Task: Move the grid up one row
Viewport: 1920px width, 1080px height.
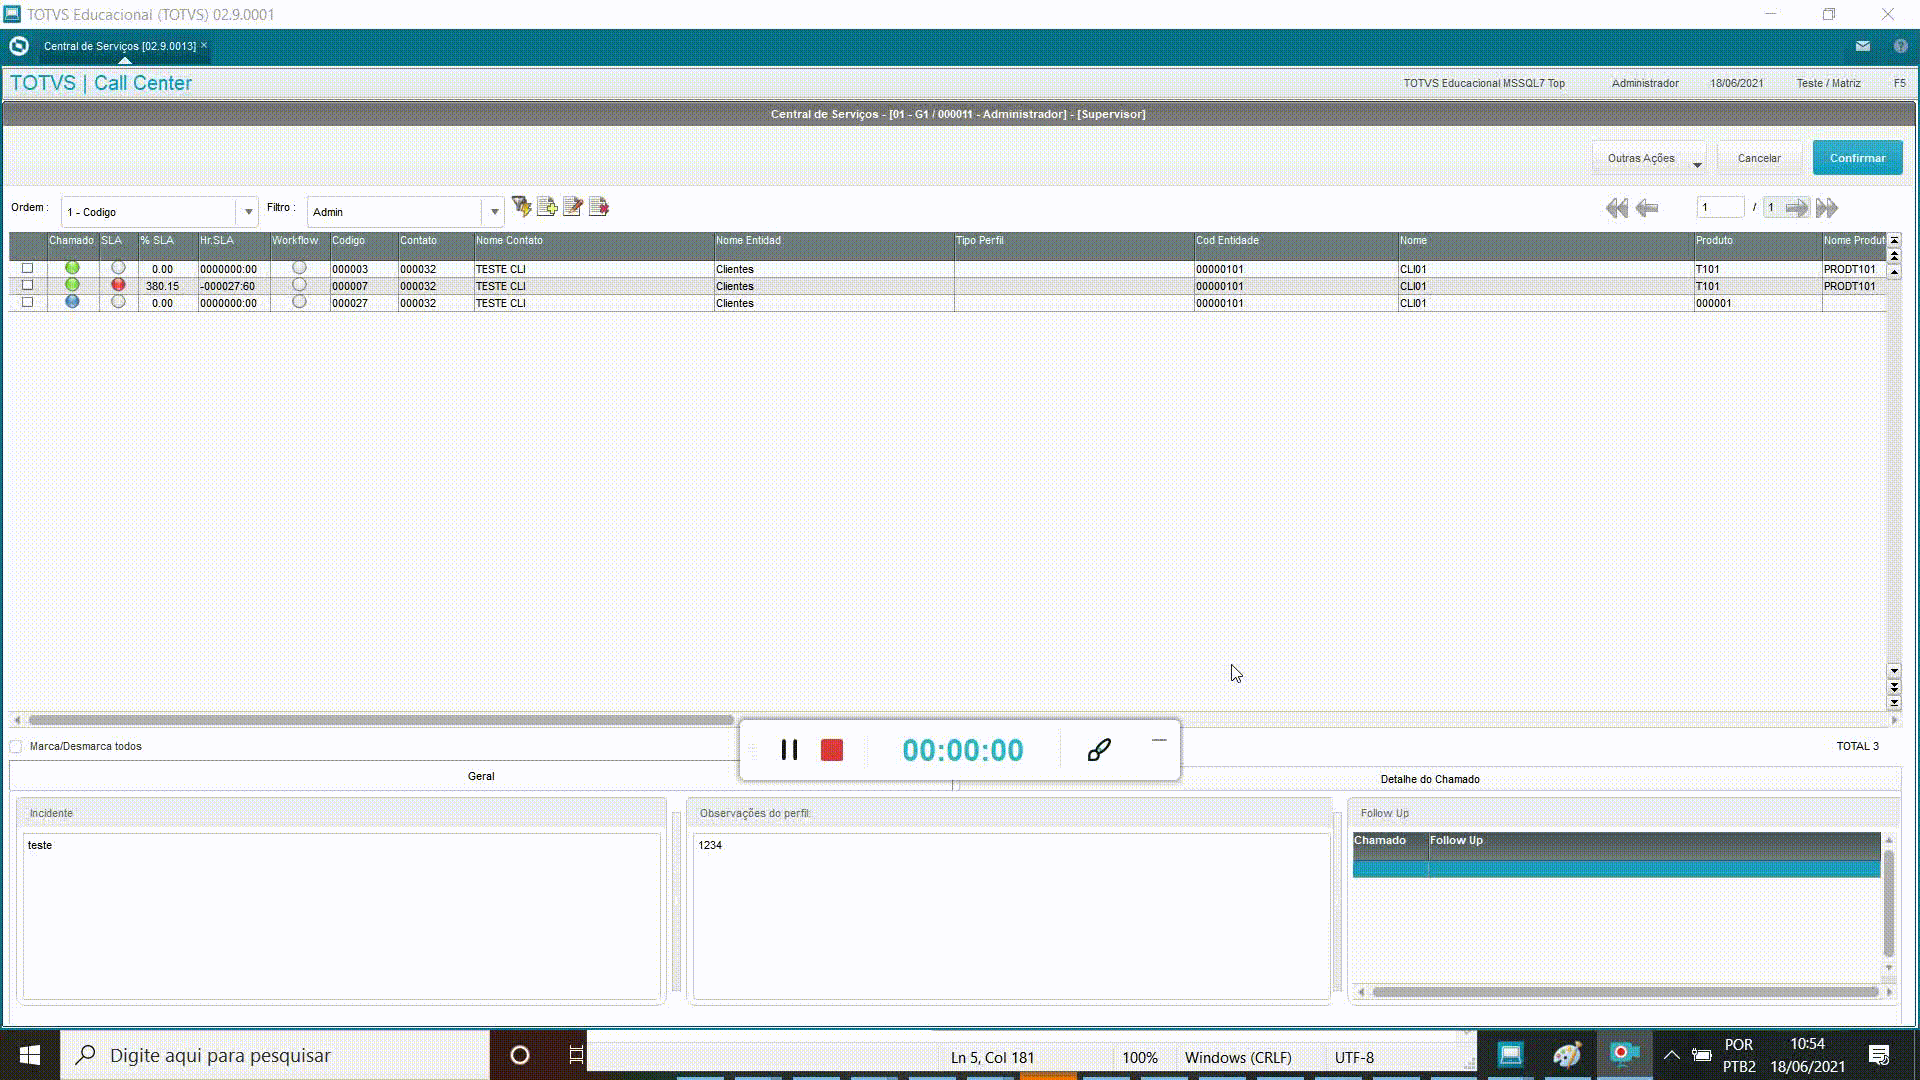Action: point(1894,272)
